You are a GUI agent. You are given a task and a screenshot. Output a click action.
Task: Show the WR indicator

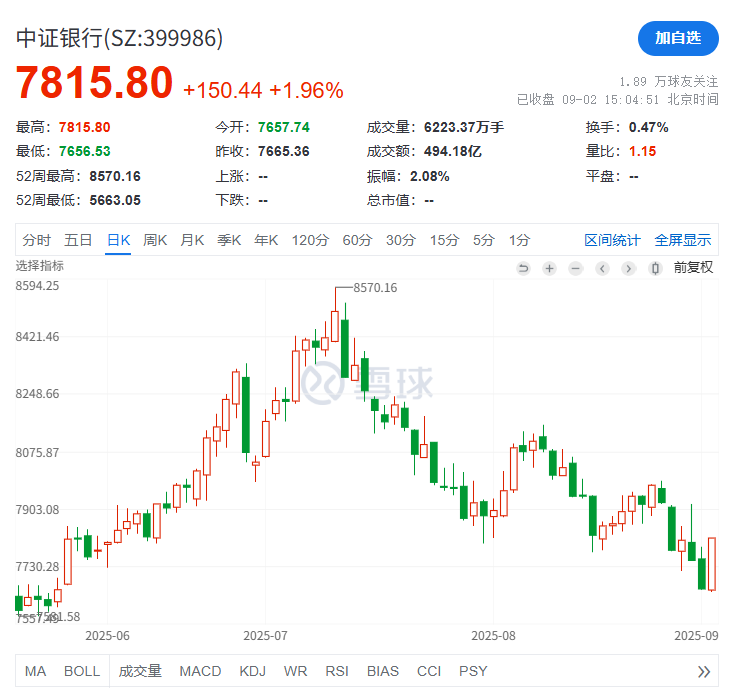[295, 672]
